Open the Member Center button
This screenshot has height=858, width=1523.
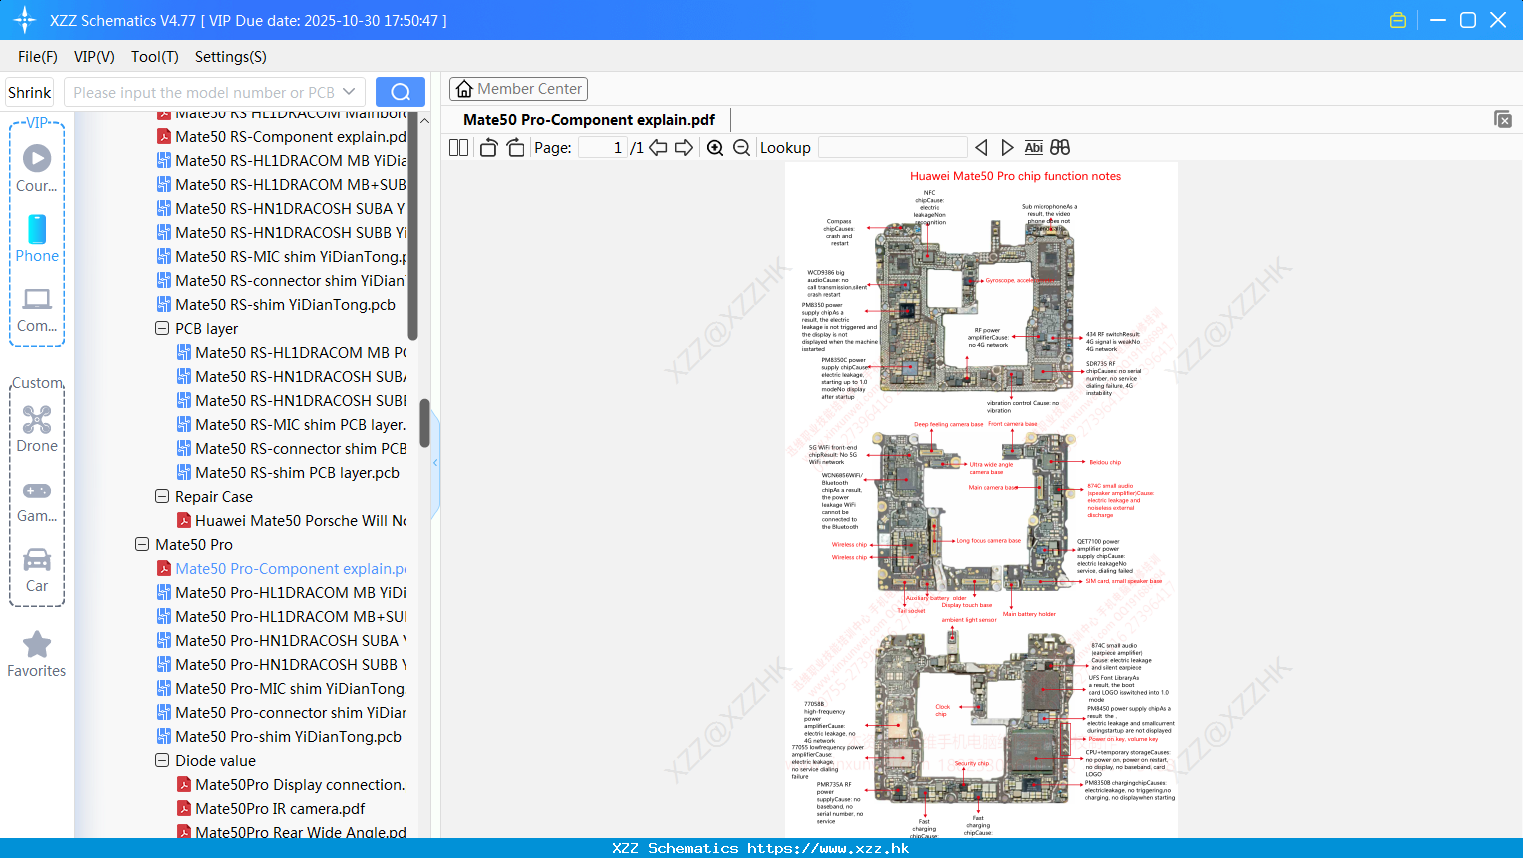coord(518,89)
